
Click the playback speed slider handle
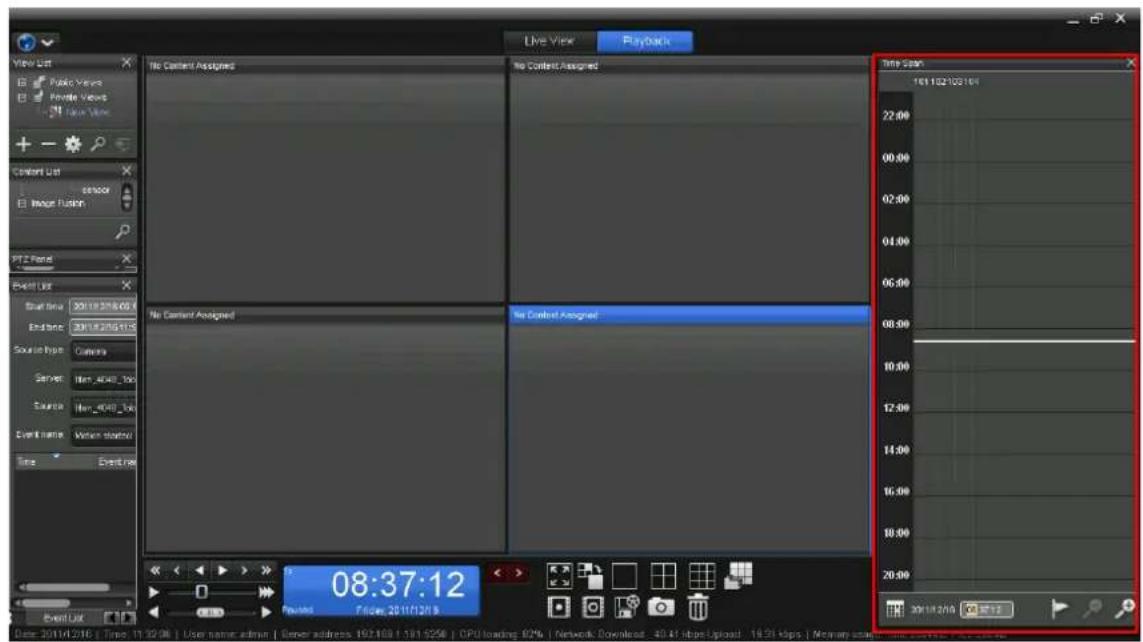tap(201, 592)
